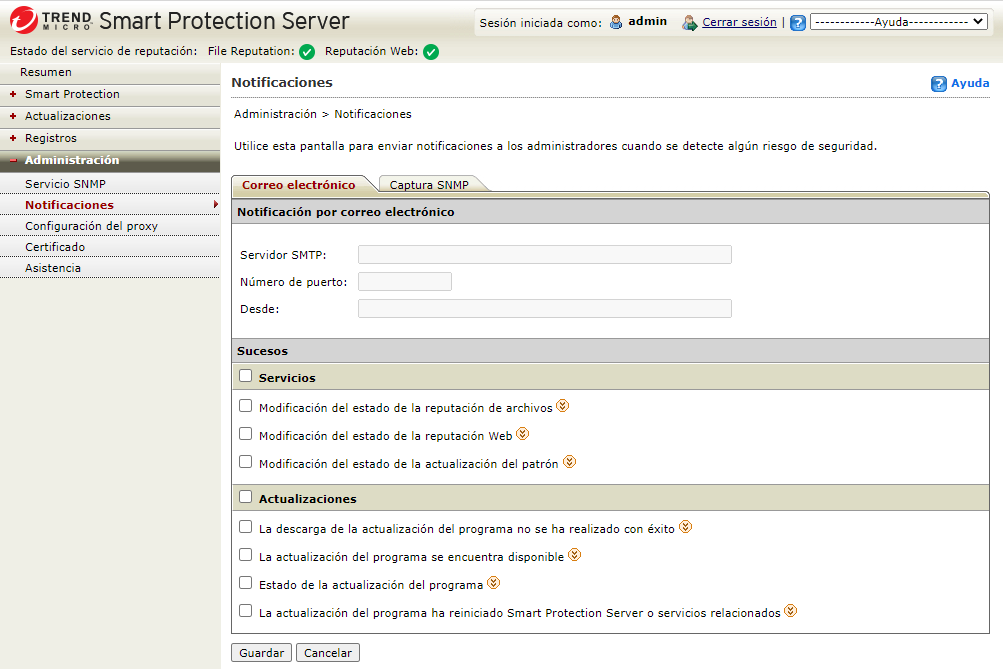This screenshot has height=669, width=1003.
Task: Click the Guardar button
Action: (261, 653)
